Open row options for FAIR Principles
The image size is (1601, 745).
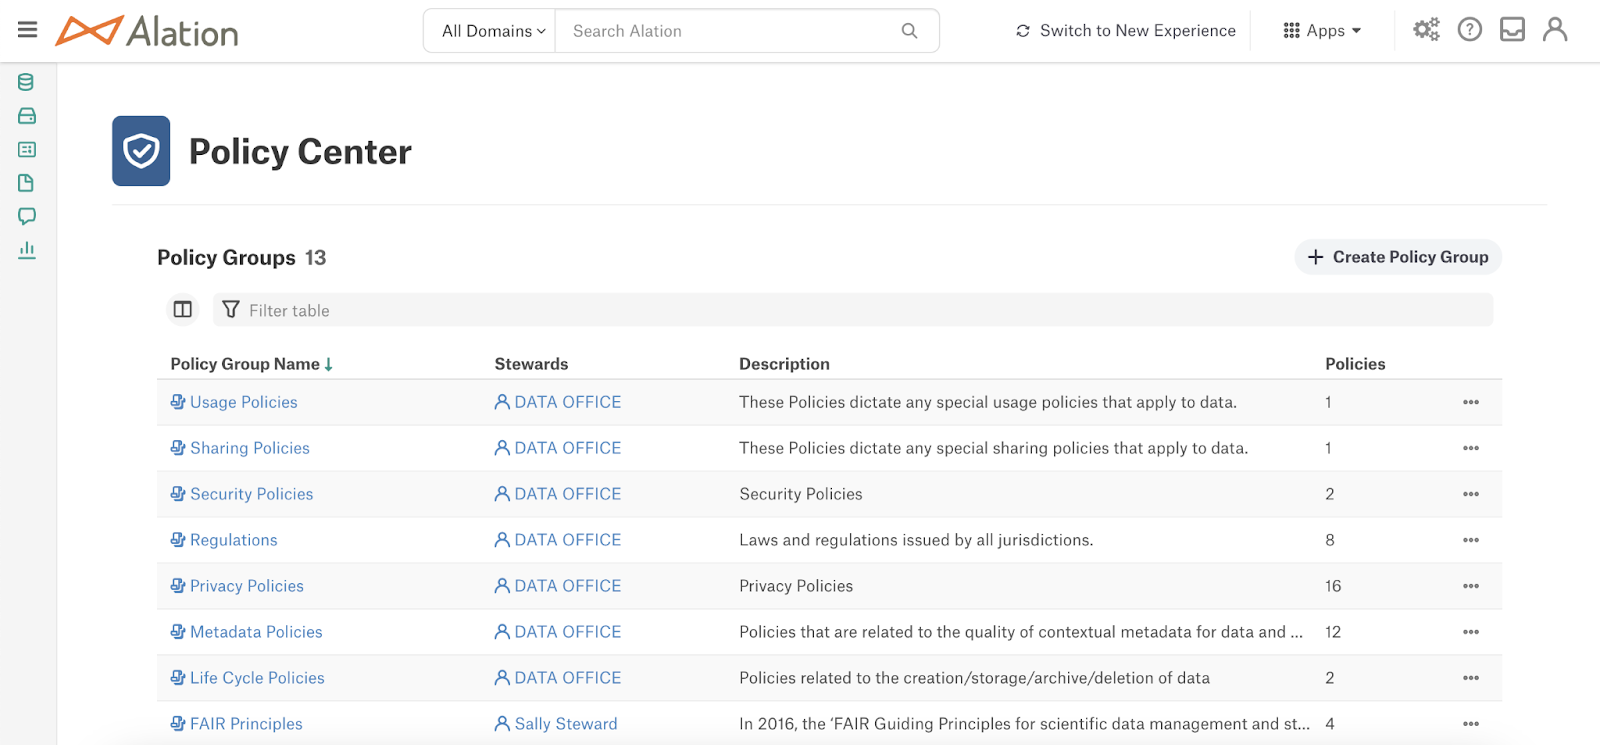1470,724
